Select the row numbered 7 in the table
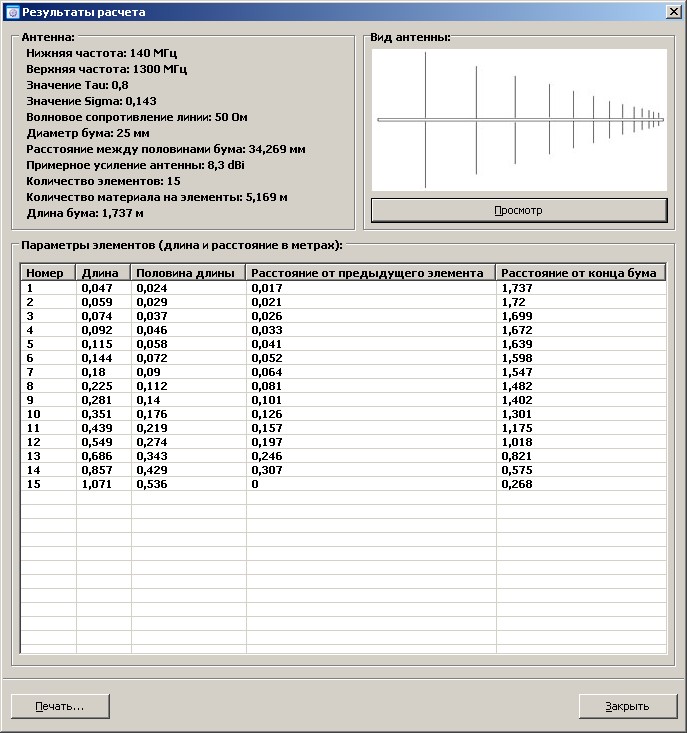 point(344,372)
